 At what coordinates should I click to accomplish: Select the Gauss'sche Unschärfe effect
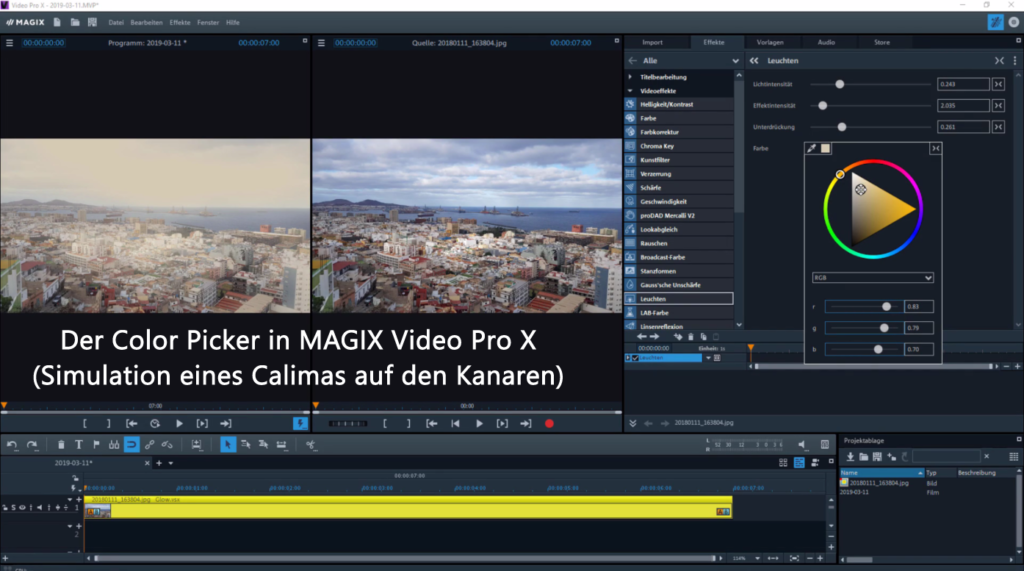[x=679, y=285]
